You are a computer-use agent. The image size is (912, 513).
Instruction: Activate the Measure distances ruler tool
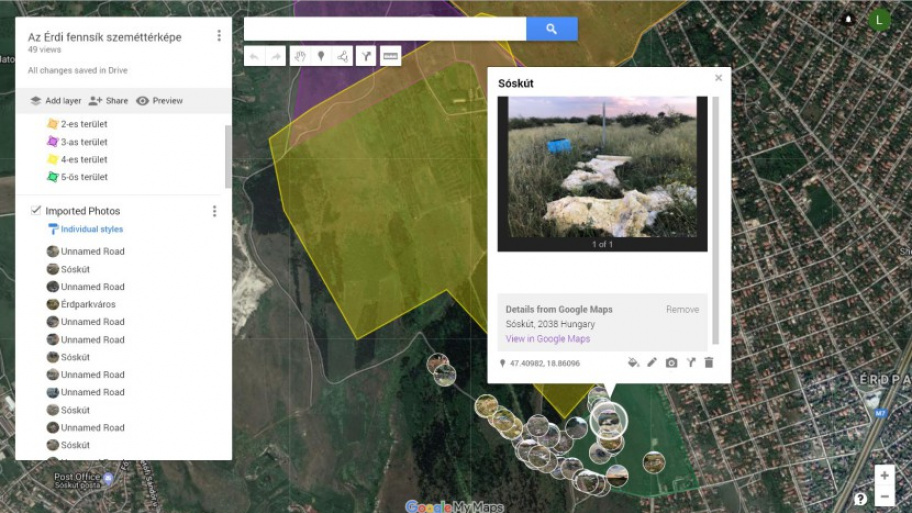[391, 57]
